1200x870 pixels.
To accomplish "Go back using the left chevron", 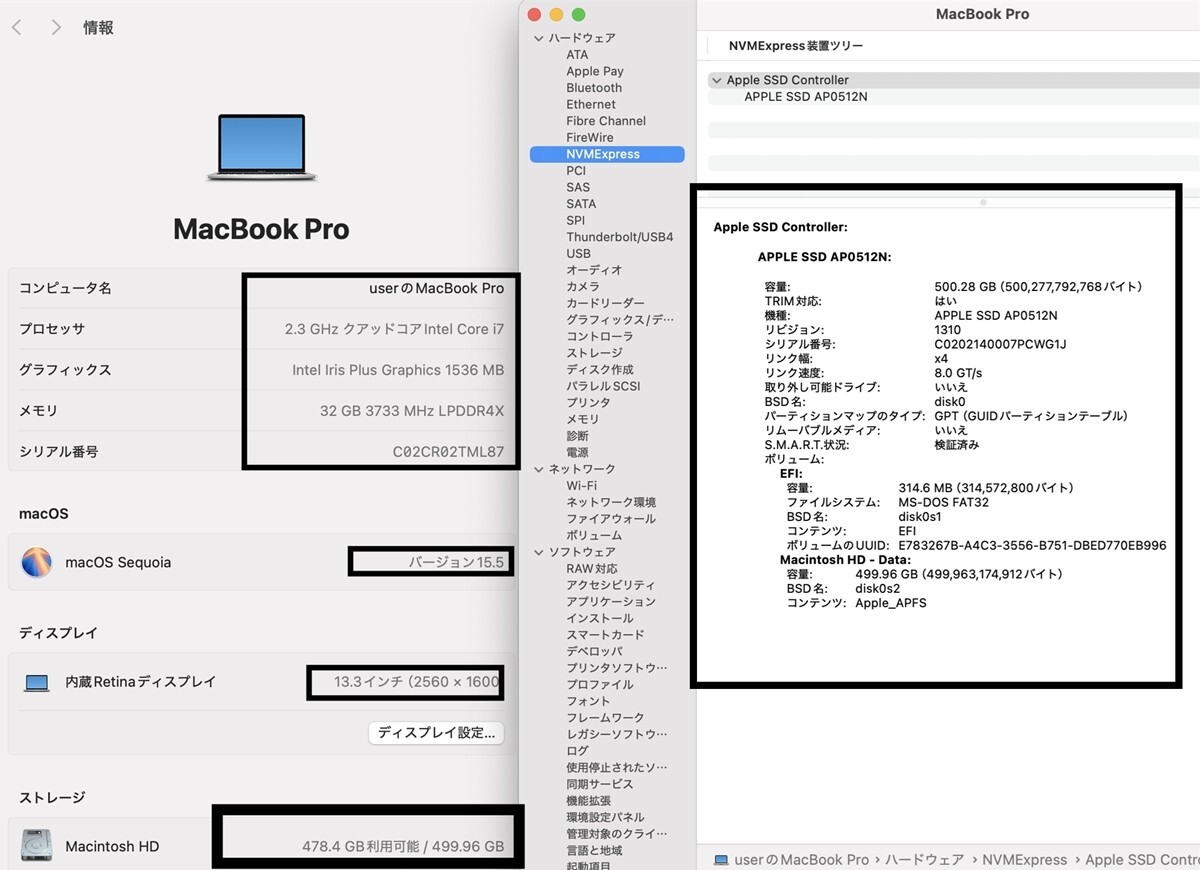I will point(17,28).
